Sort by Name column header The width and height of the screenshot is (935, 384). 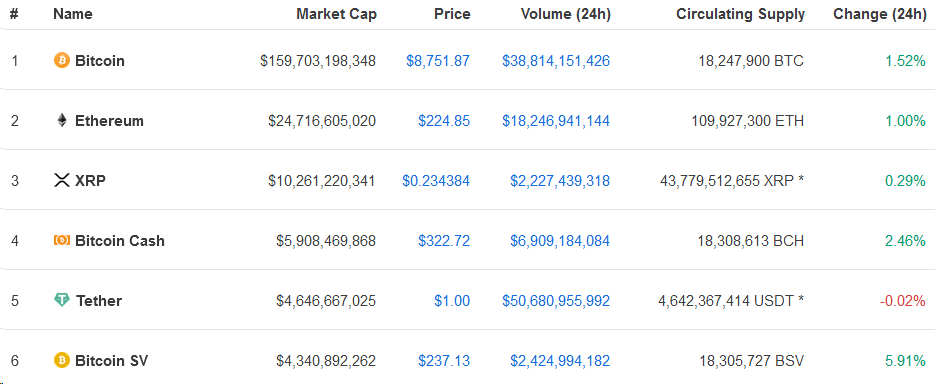(75, 14)
